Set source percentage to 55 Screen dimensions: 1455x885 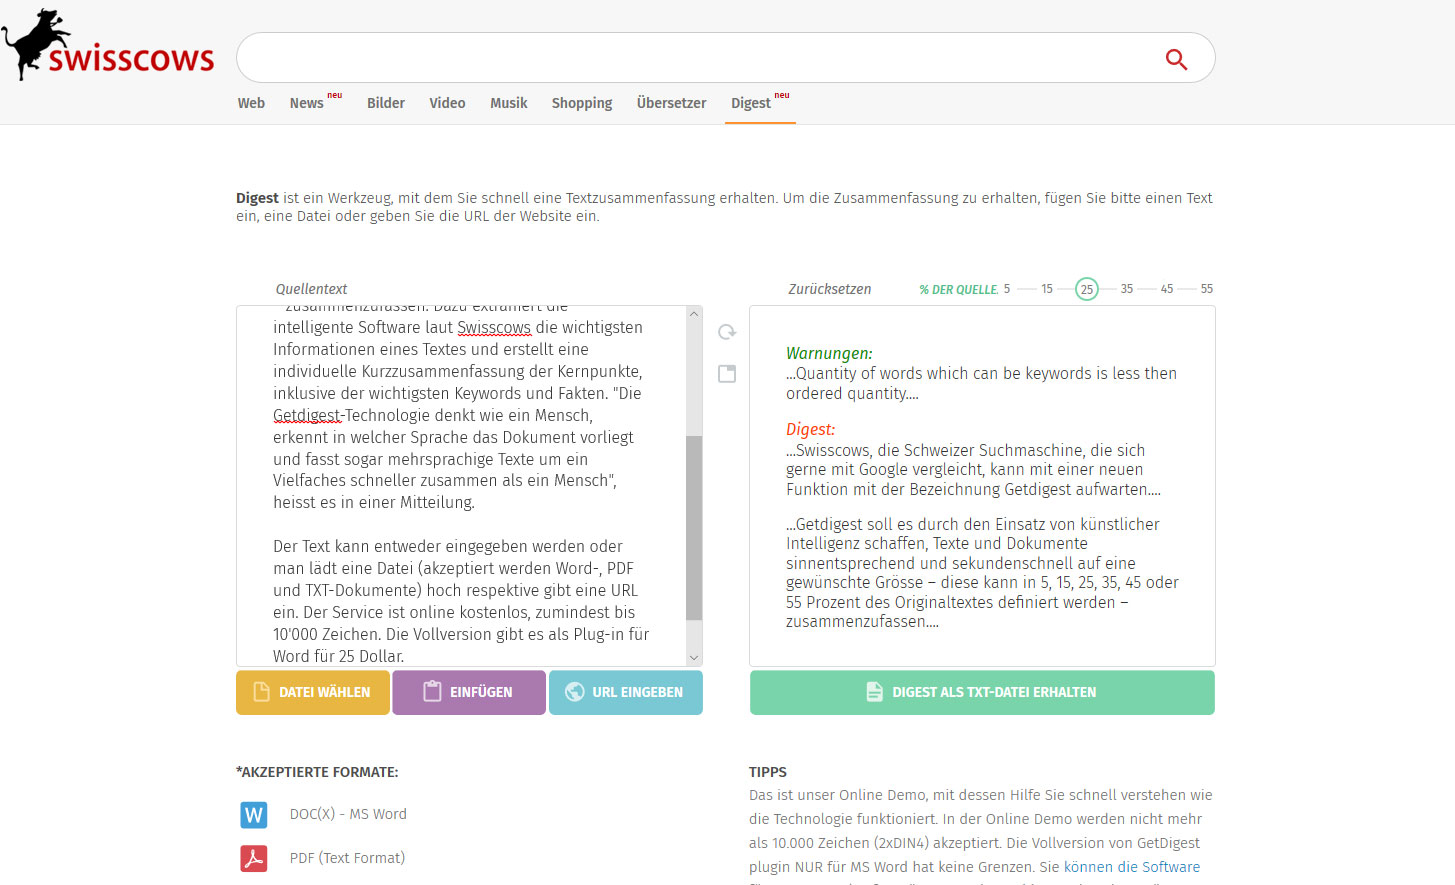tap(1207, 289)
